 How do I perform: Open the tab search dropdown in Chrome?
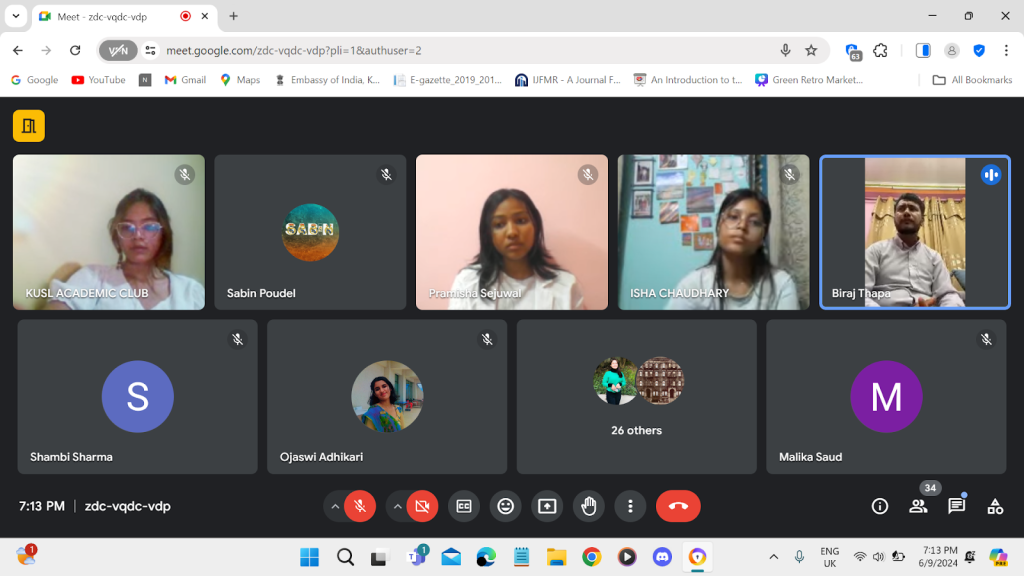[16, 16]
